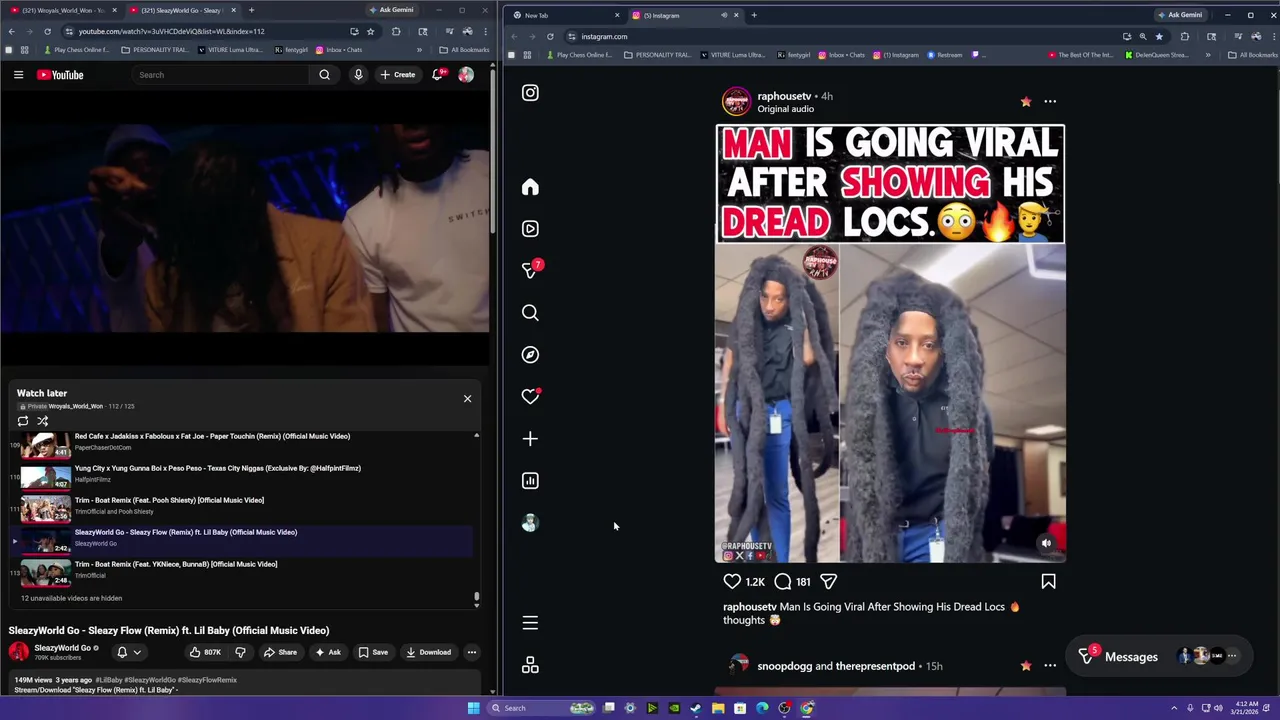
Task: Save the raphousetv post with bookmark icon
Action: pyautogui.click(x=1048, y=581)
